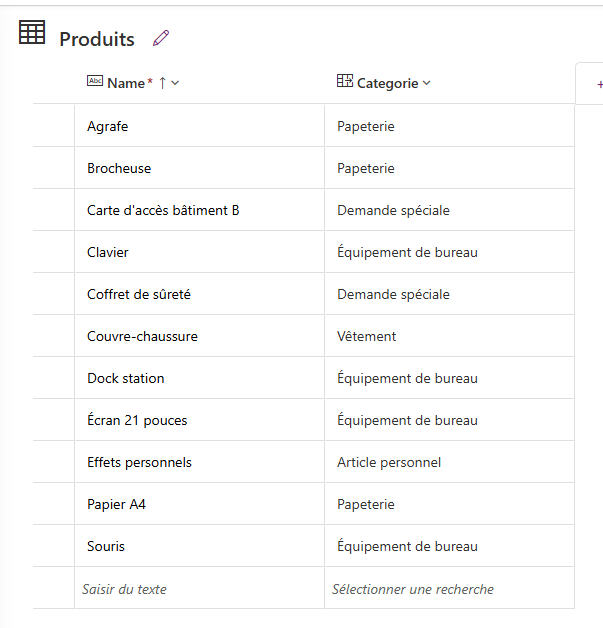
Task: Open the Sélectionner une recherche lookup field
Action: click(x=449, y=588)
